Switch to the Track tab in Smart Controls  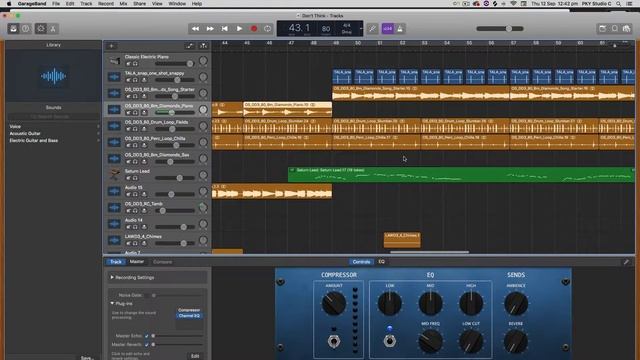(x=116, y=262)
